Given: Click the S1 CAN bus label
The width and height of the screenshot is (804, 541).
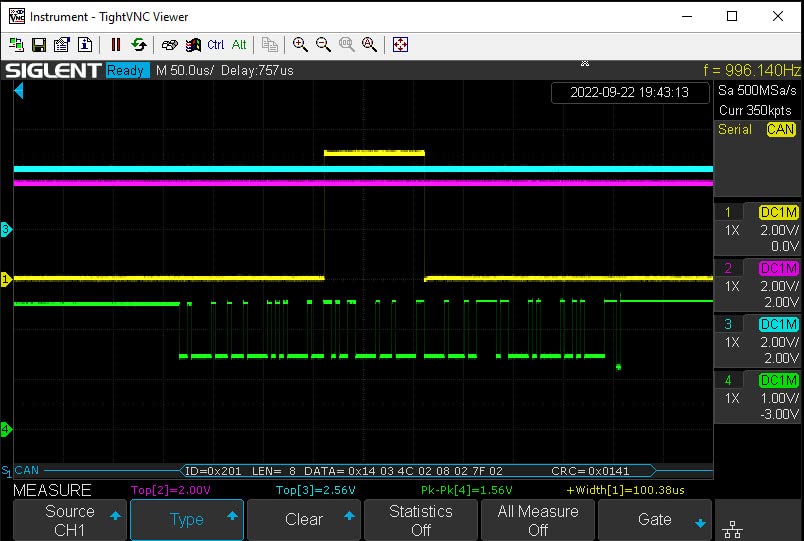Looking at the screenshot, I should point(21,470).
